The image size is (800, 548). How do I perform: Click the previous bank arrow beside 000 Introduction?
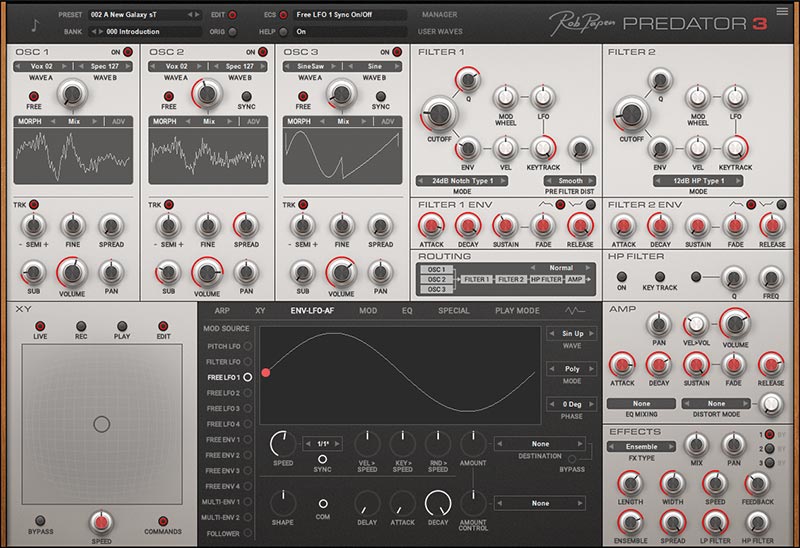click(94, 32)
